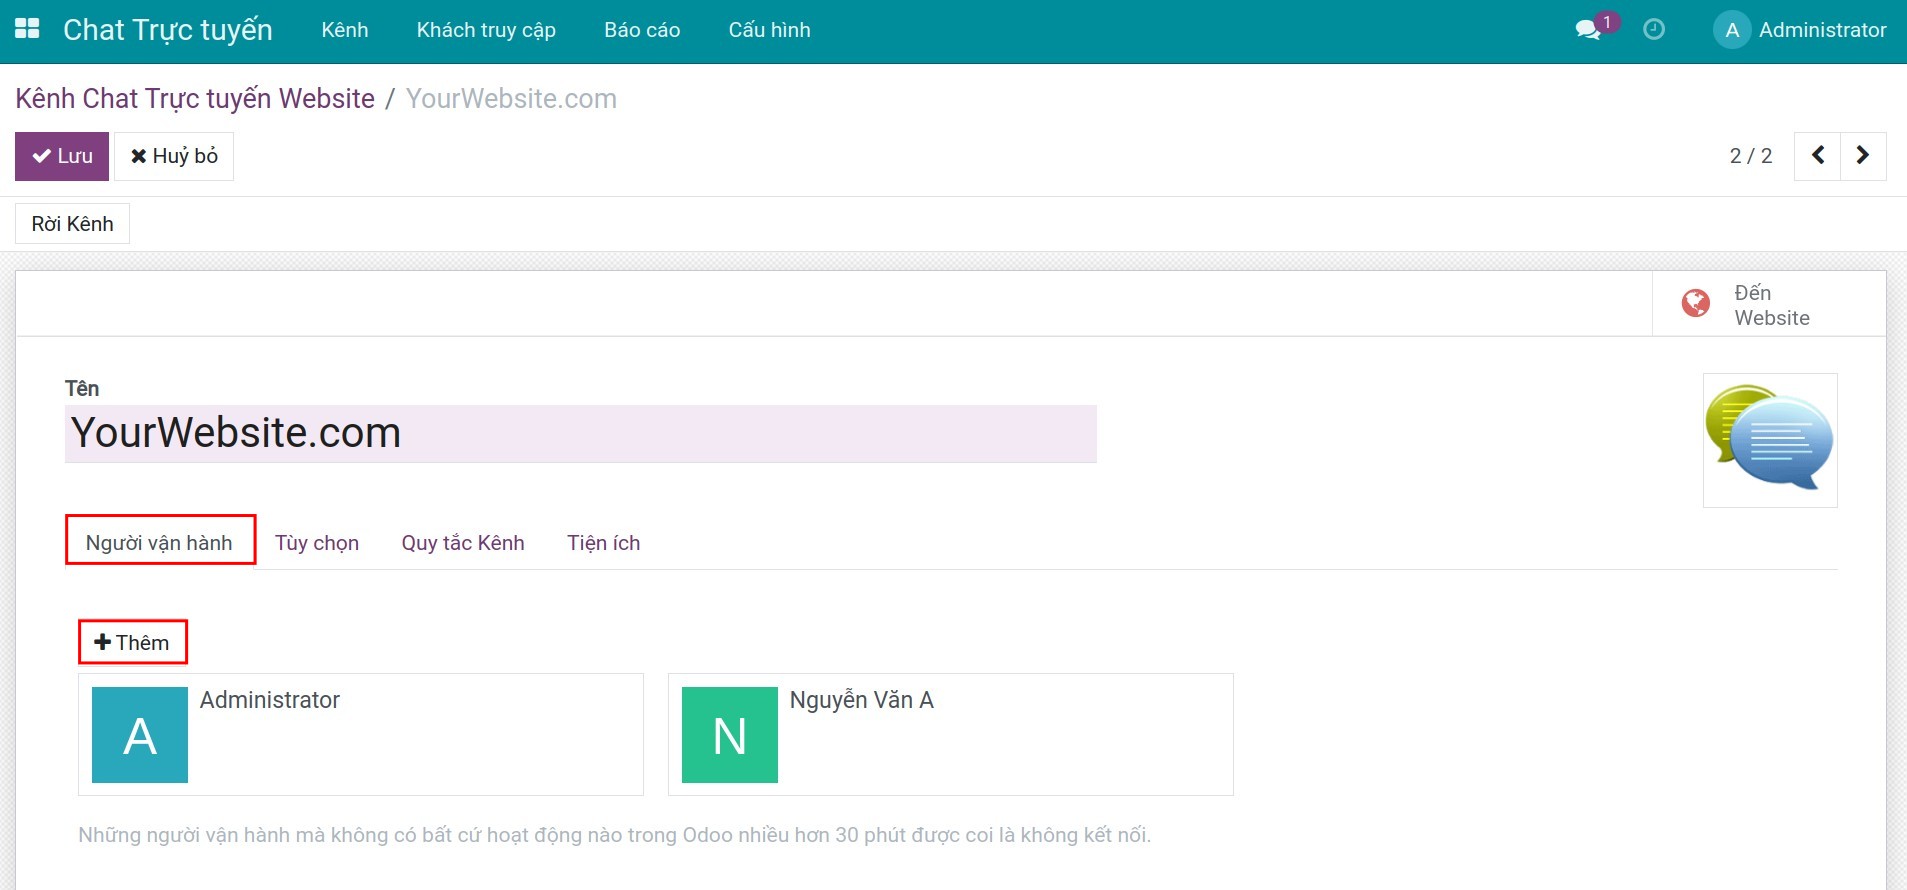Go to previous record arrow
Screen dimensions: 1907x890
tap(1818, 156)
